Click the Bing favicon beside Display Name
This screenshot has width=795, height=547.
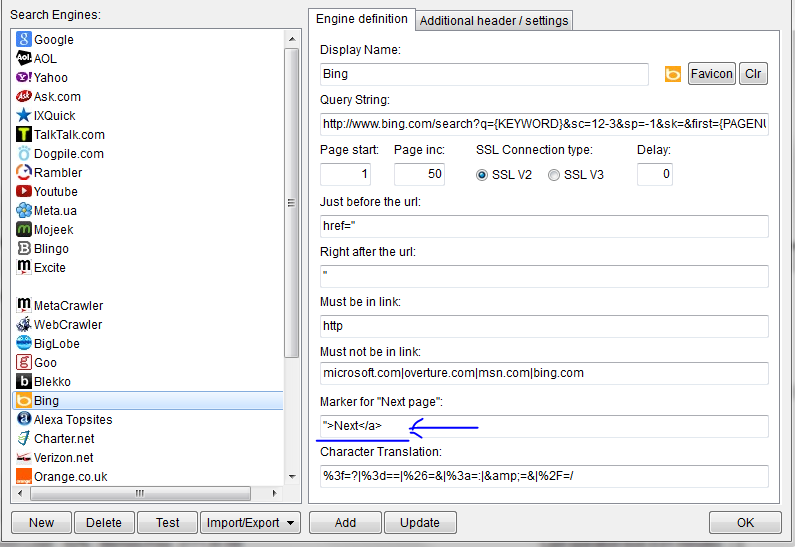pos(673,74)
